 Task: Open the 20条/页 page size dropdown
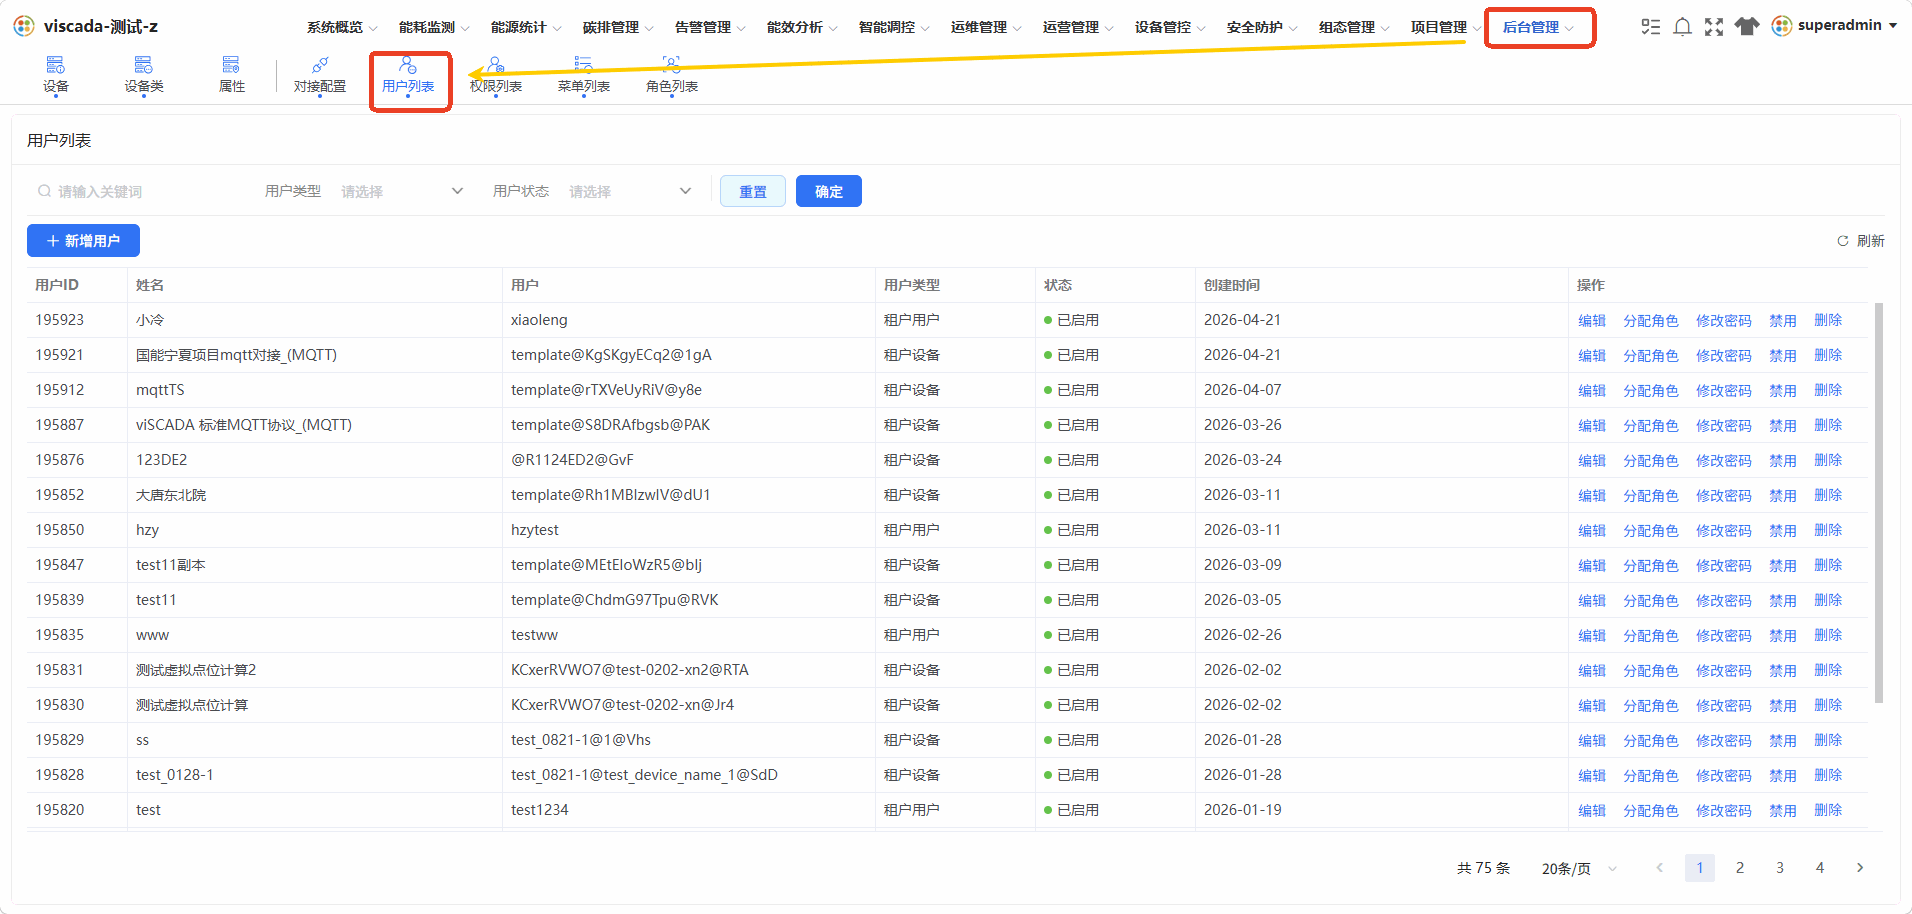[x=1579, y=868]
